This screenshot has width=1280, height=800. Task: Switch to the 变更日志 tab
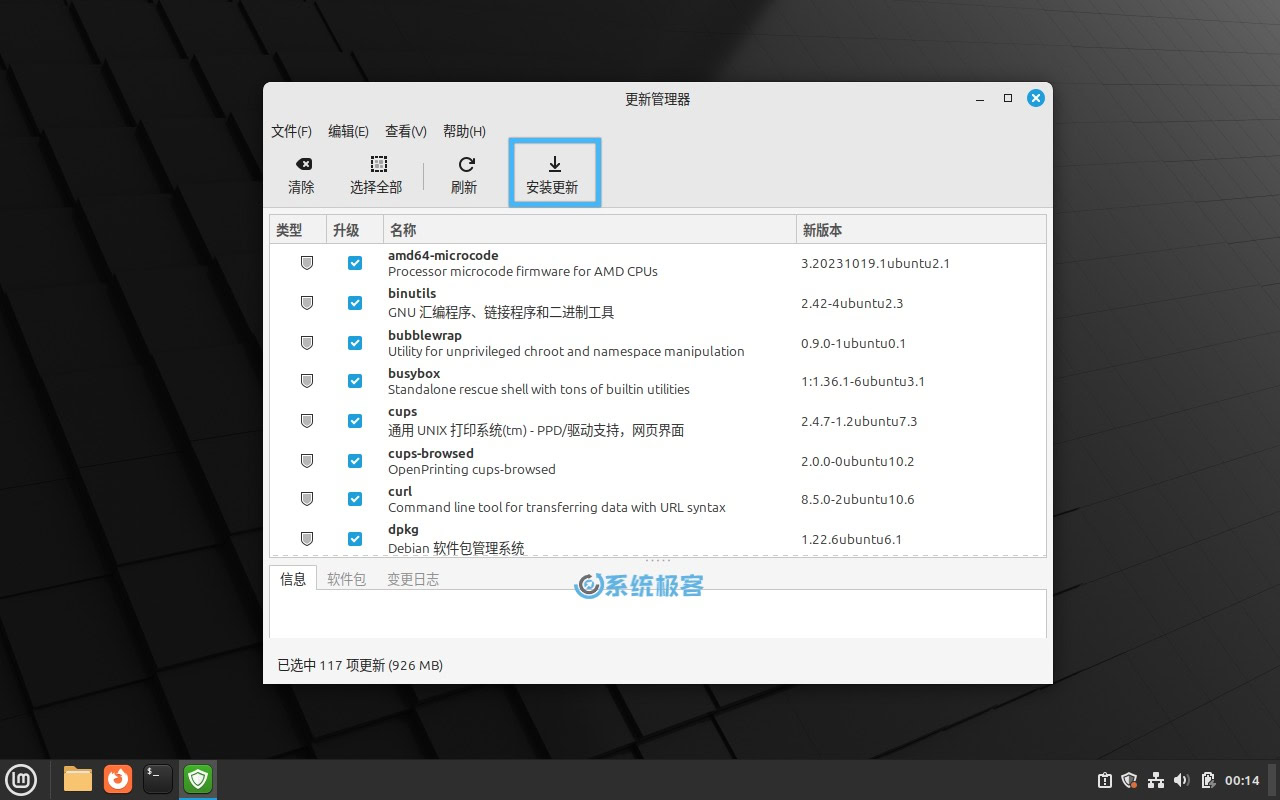click(x=413, y=579)
